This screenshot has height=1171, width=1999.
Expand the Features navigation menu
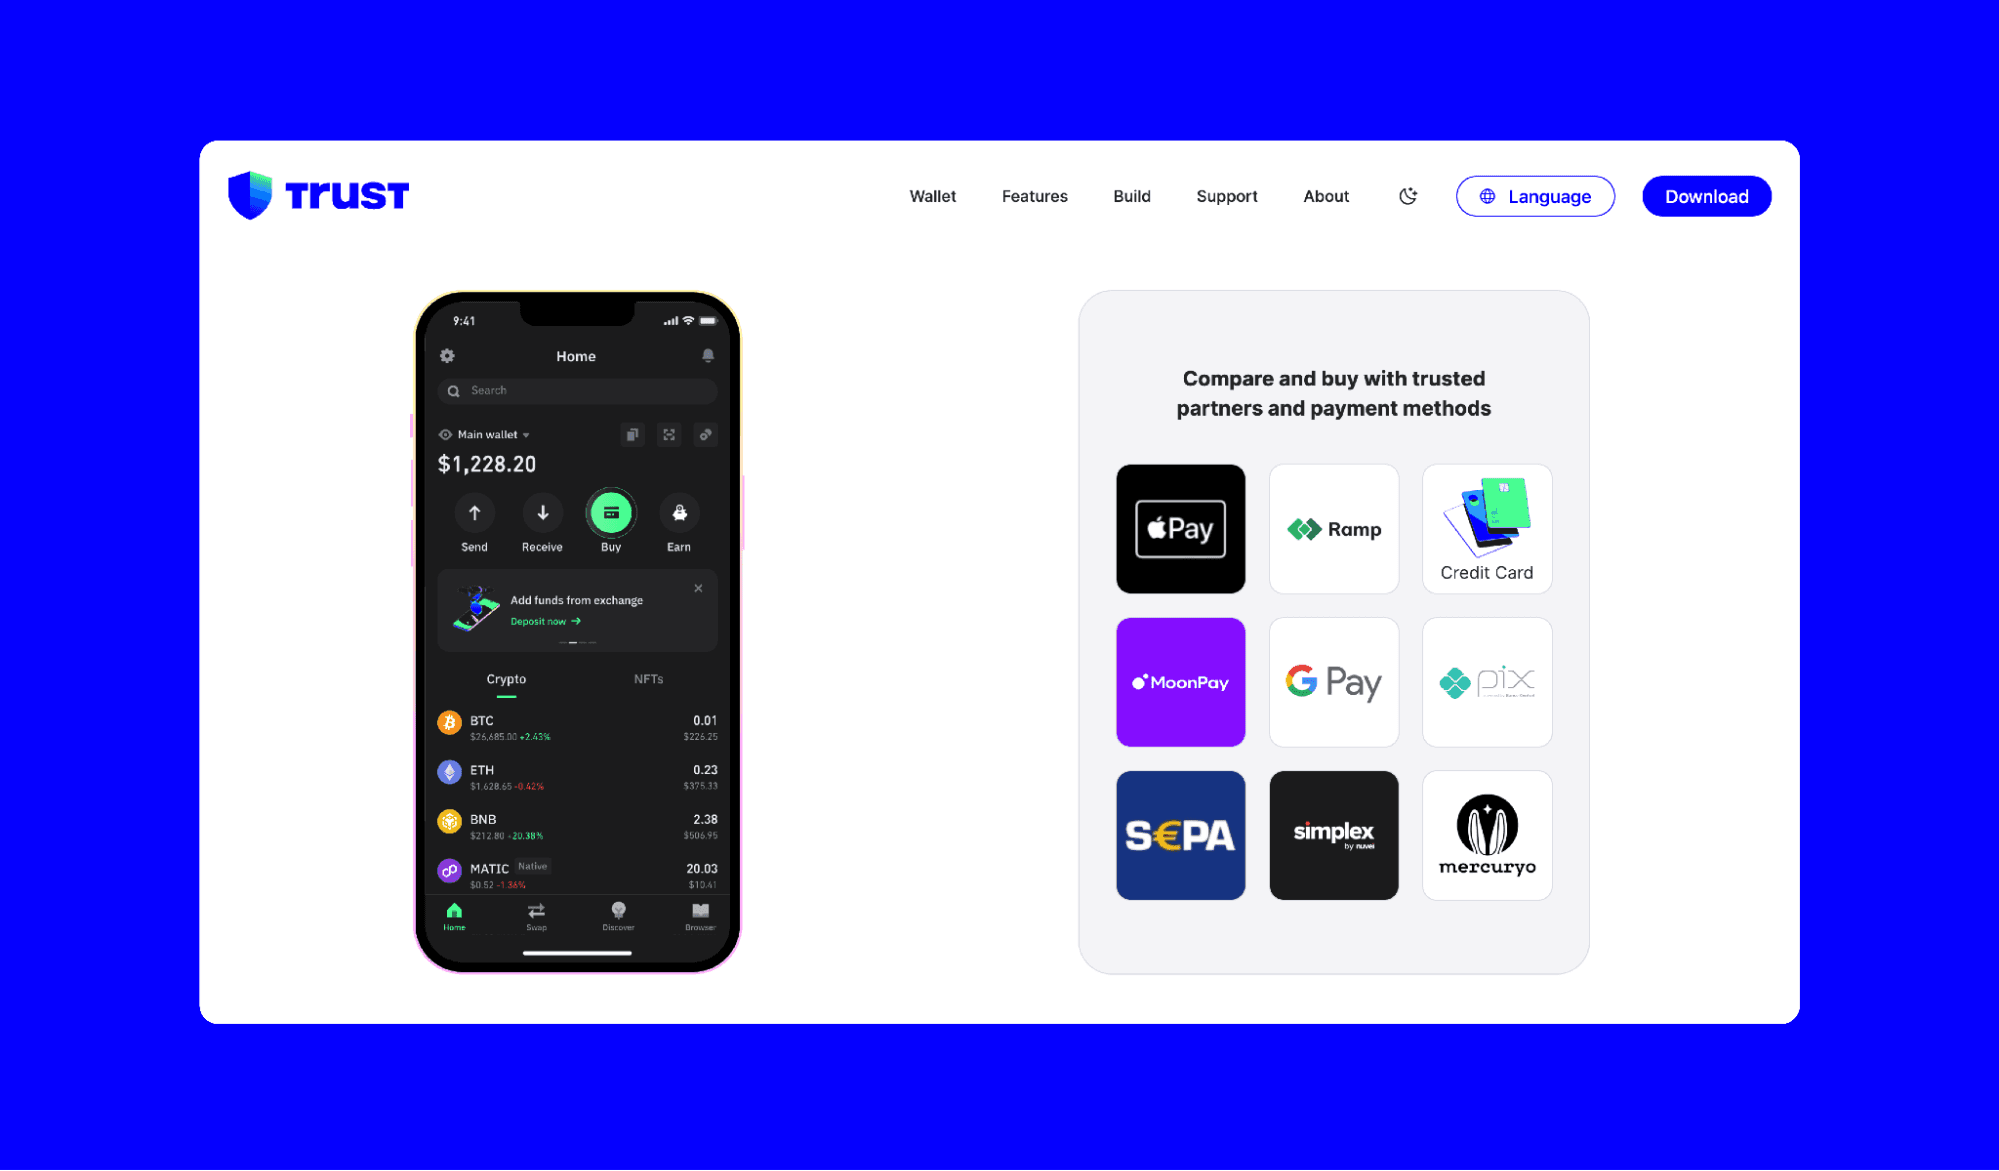pyautogui.click(x=1034, y=195)
